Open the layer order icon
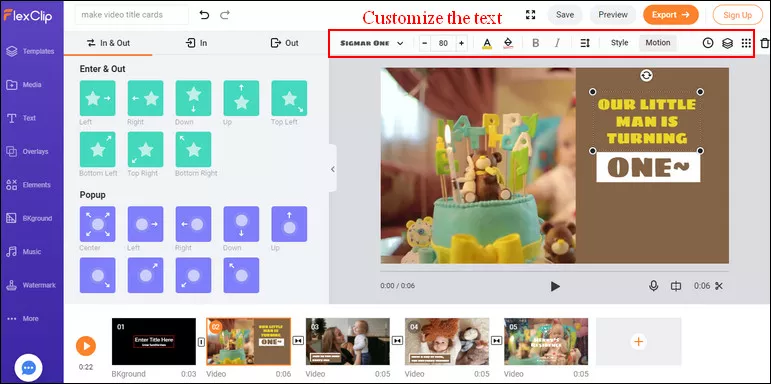 point(727,43)
